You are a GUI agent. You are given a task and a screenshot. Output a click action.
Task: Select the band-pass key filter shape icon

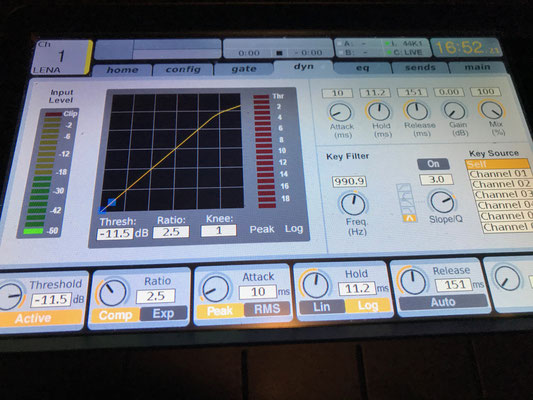[x=409, y=218]
